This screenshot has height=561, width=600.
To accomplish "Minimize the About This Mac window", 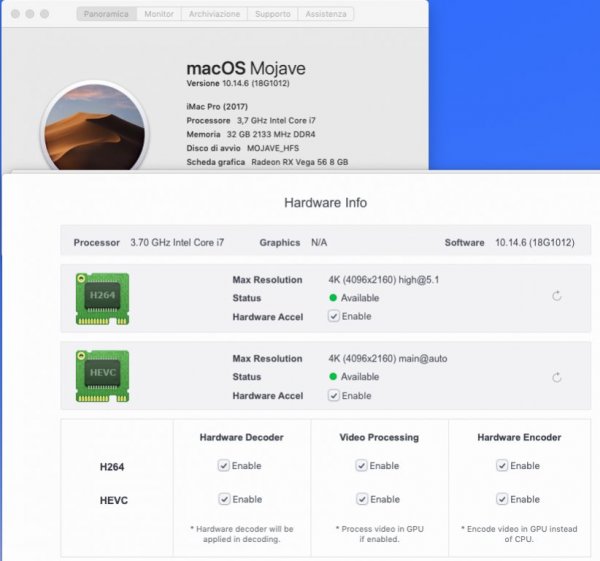I will [x=30, y=14].
